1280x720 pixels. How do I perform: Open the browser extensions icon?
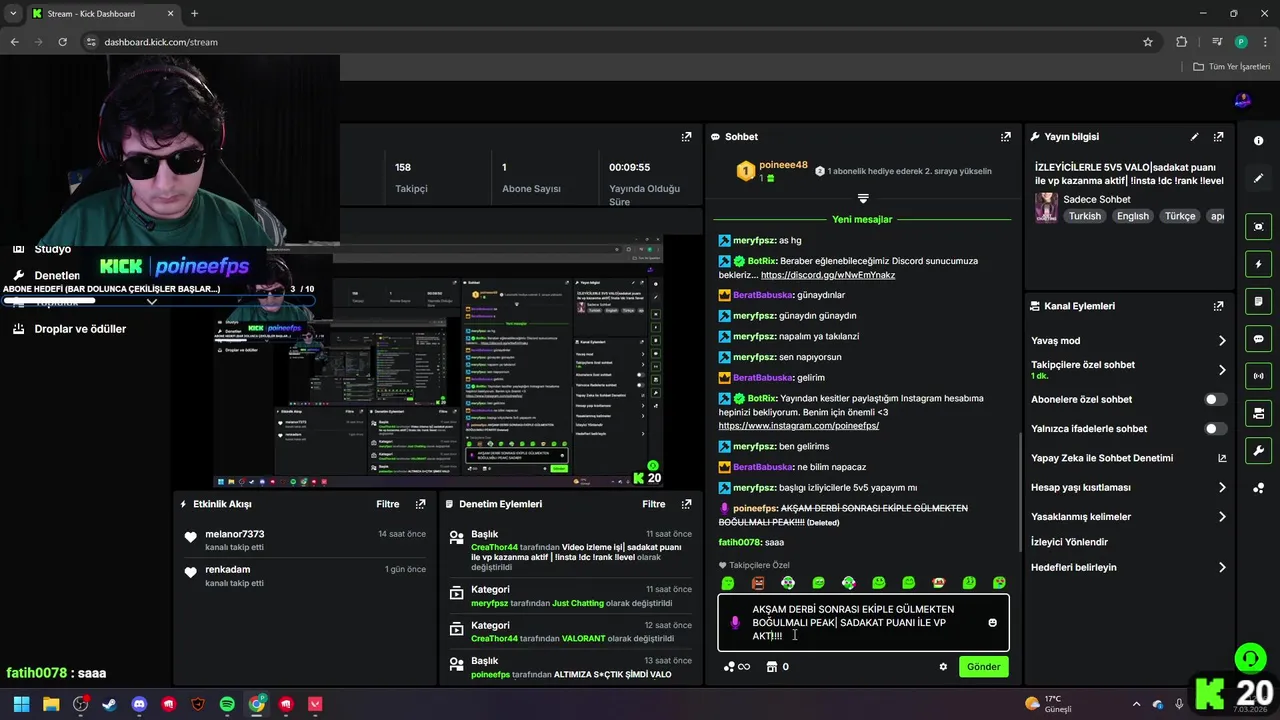pyautogui.click(x=1181, y=42)
